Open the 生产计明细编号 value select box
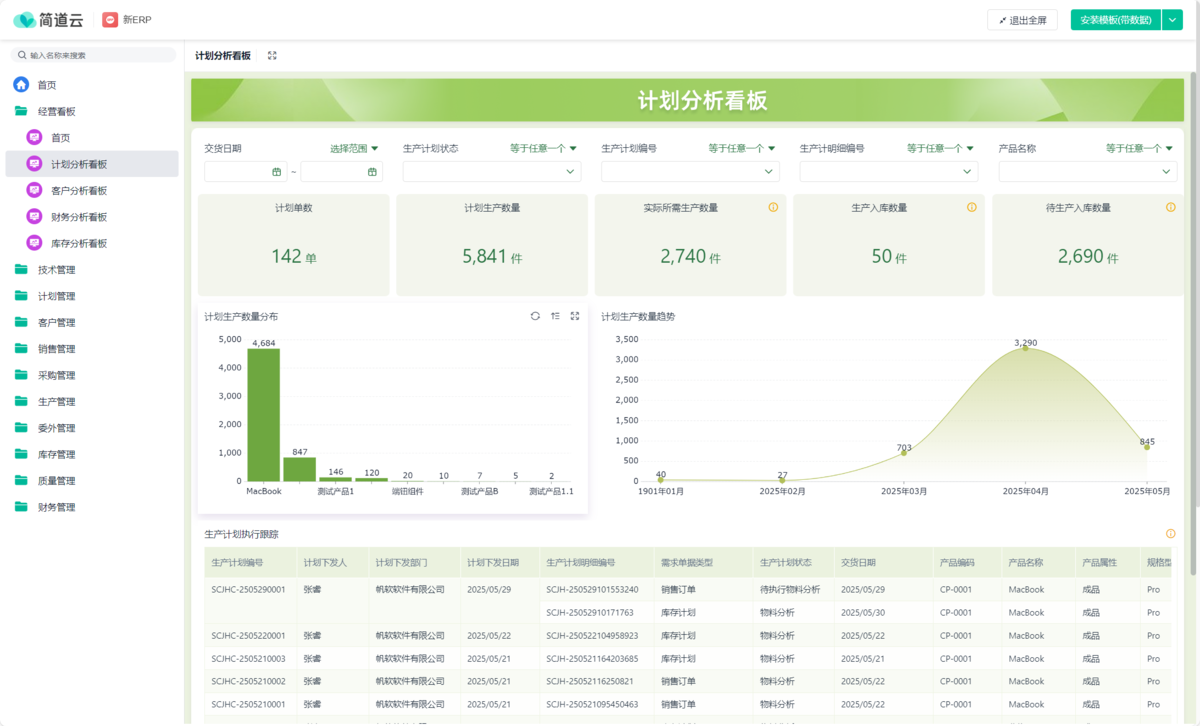This screenshot has width=1200, height=726. (889, 172)
